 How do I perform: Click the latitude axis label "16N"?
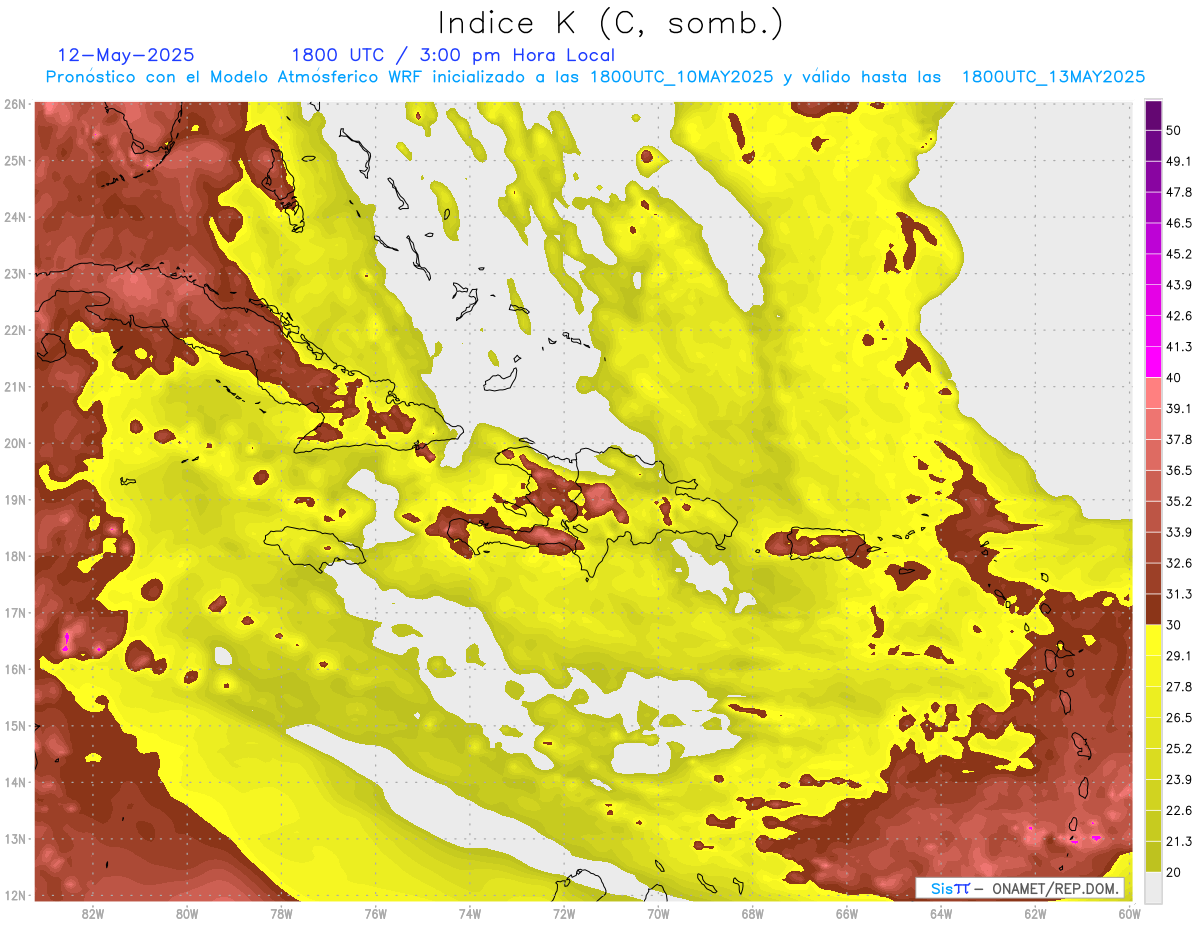click(x=15, y=669)
